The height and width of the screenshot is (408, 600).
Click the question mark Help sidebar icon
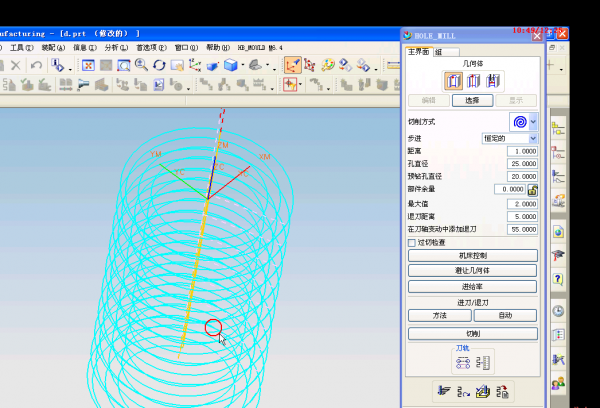tap(558, 279)
